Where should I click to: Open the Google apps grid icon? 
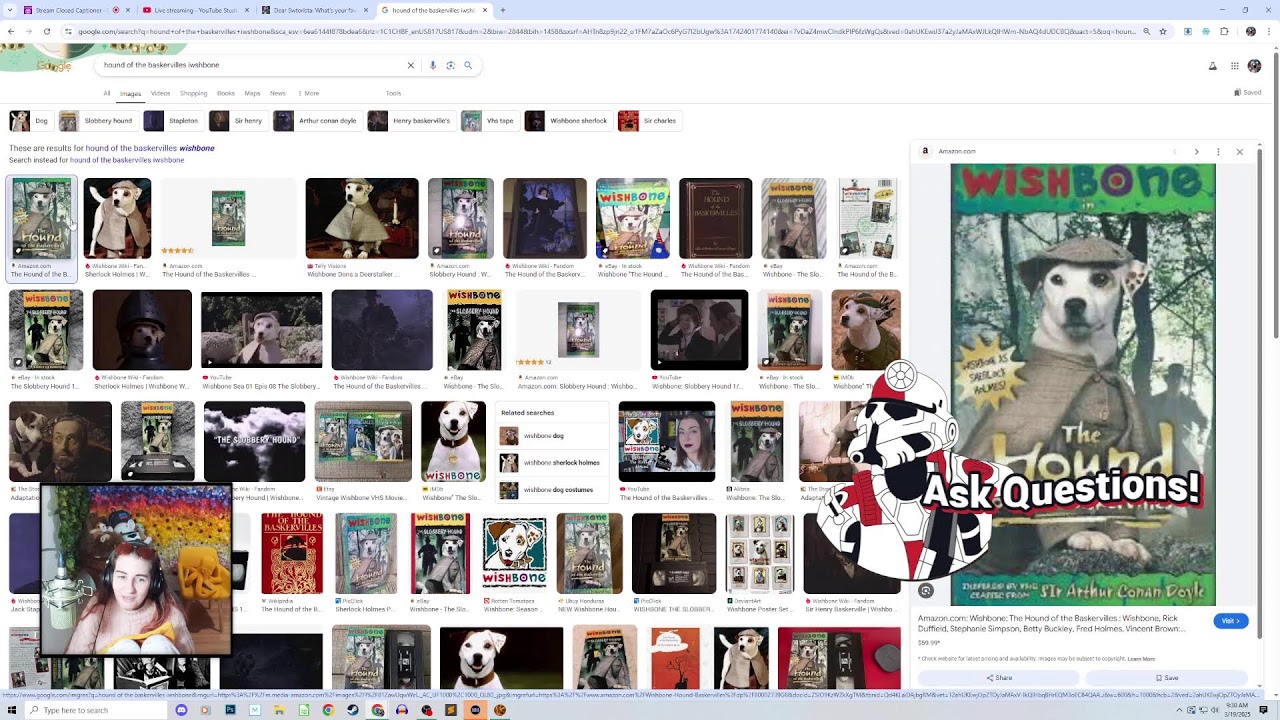click(x=1235, y=66)
